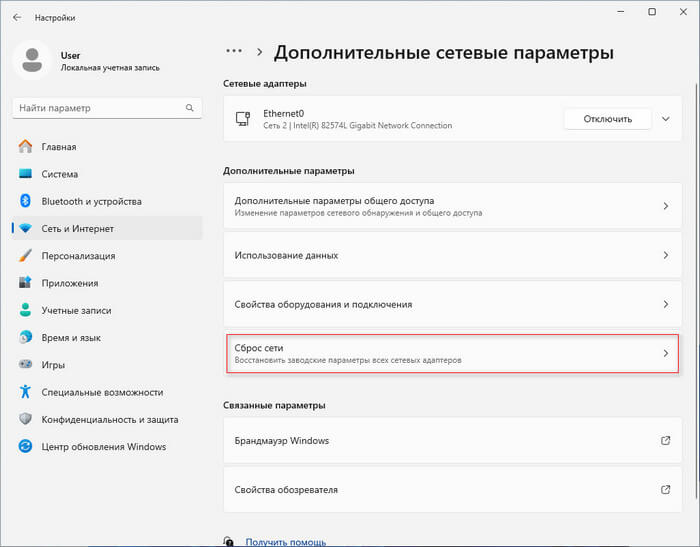Select Система in the sidebar
Screen dimensions: 700x547
pos(107,174)
